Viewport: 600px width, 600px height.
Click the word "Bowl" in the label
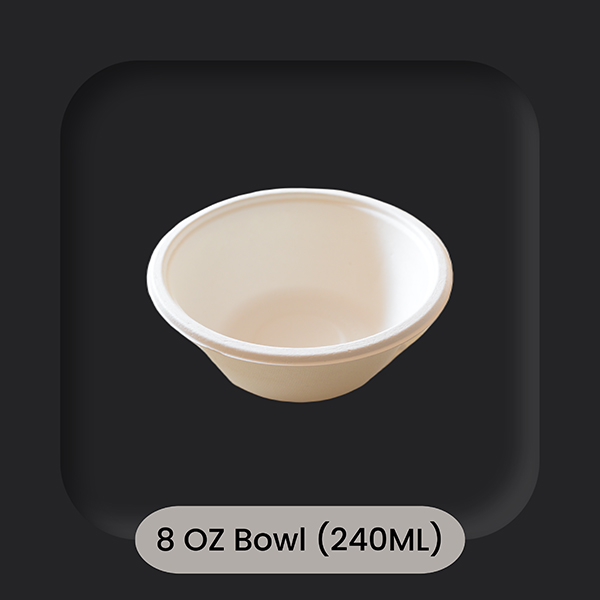pyautogui.click(x=270, y=540)
